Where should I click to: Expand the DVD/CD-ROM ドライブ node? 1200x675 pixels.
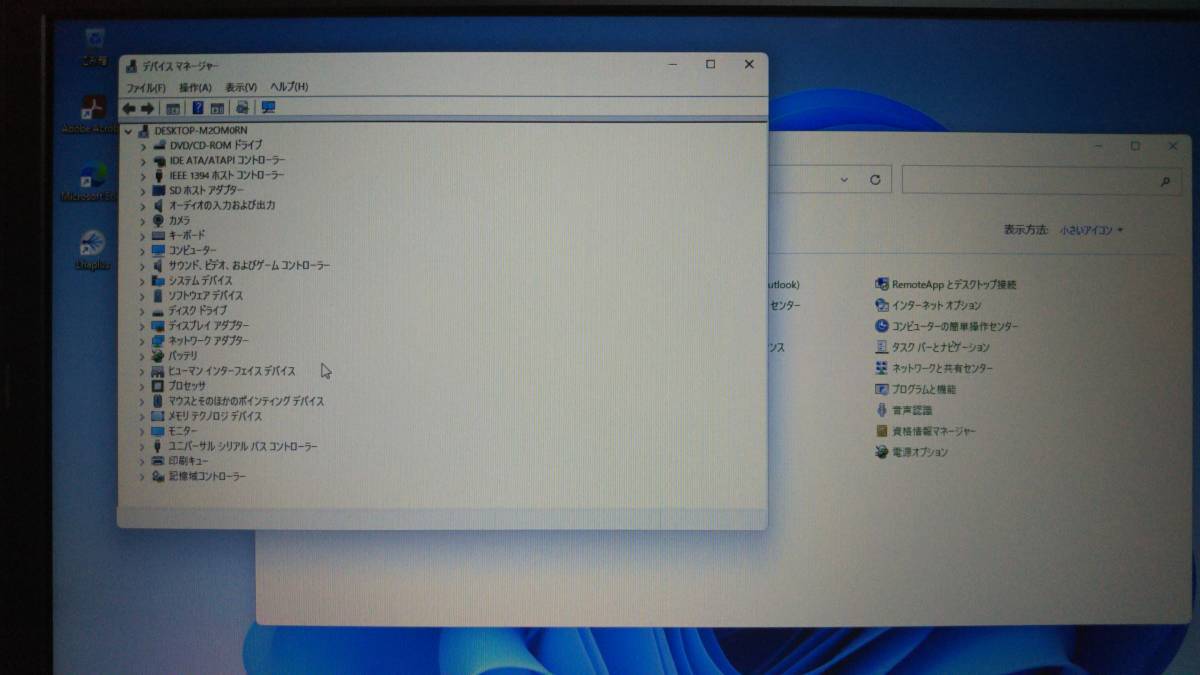tap(143, 144)
